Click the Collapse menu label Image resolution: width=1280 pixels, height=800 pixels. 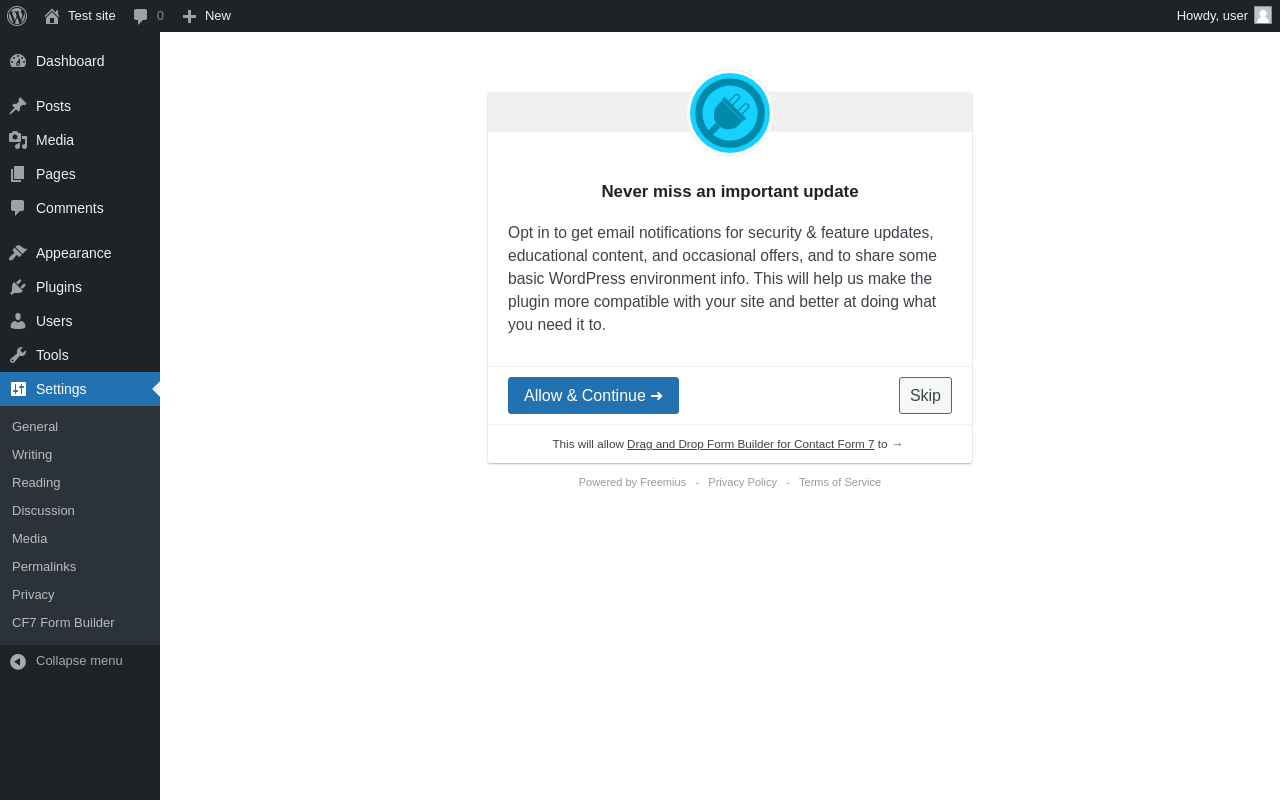click(79, 661)
